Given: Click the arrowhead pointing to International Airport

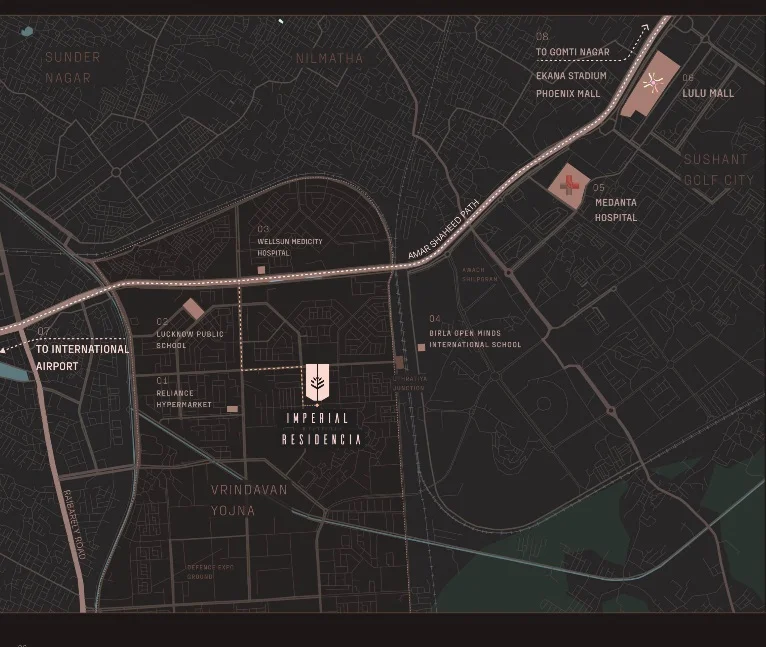Looking at the screenshot, I should coord(5,350).
